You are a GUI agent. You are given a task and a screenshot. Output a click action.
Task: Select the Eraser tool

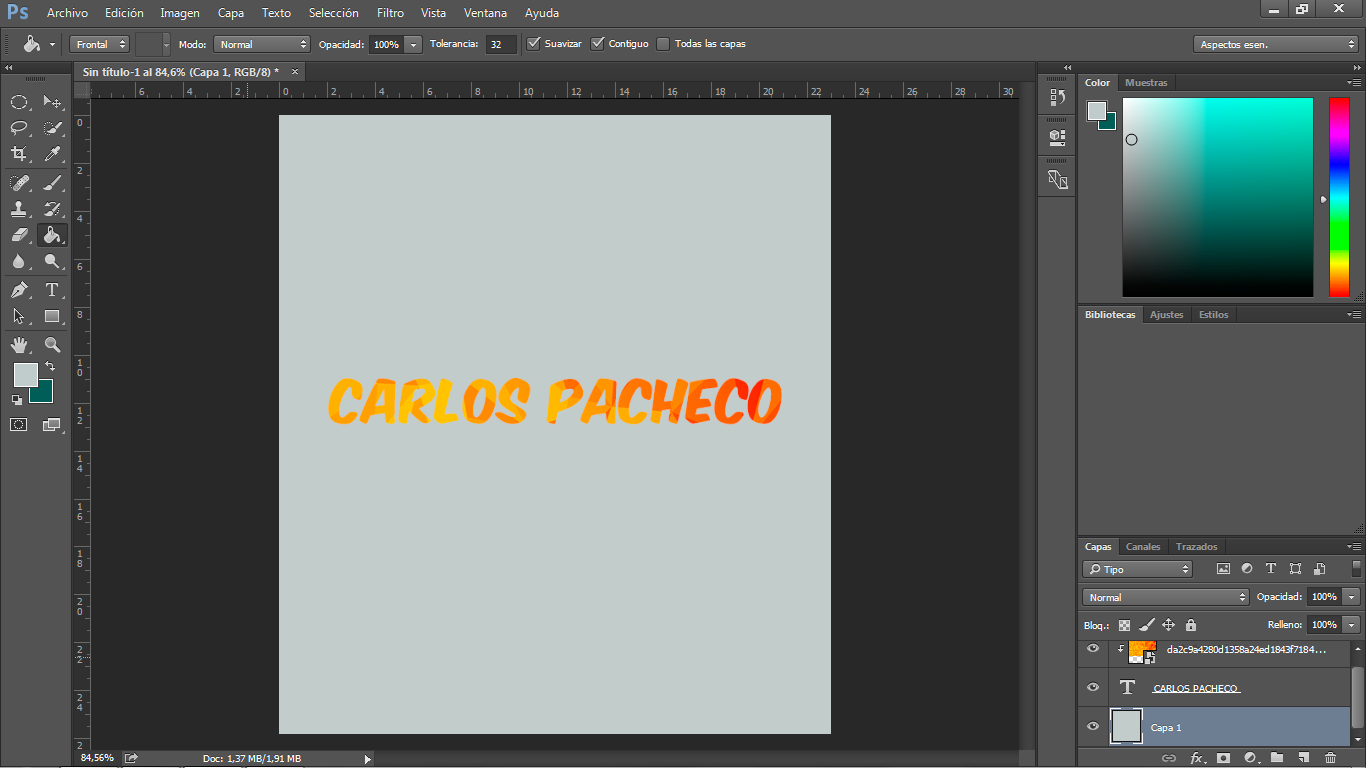[19, 235]
